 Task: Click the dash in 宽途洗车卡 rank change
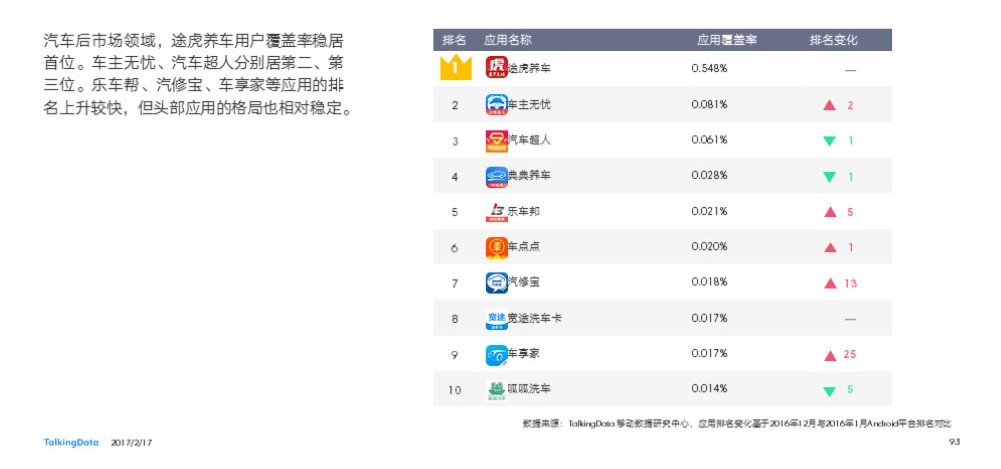[x=850, y=319]
